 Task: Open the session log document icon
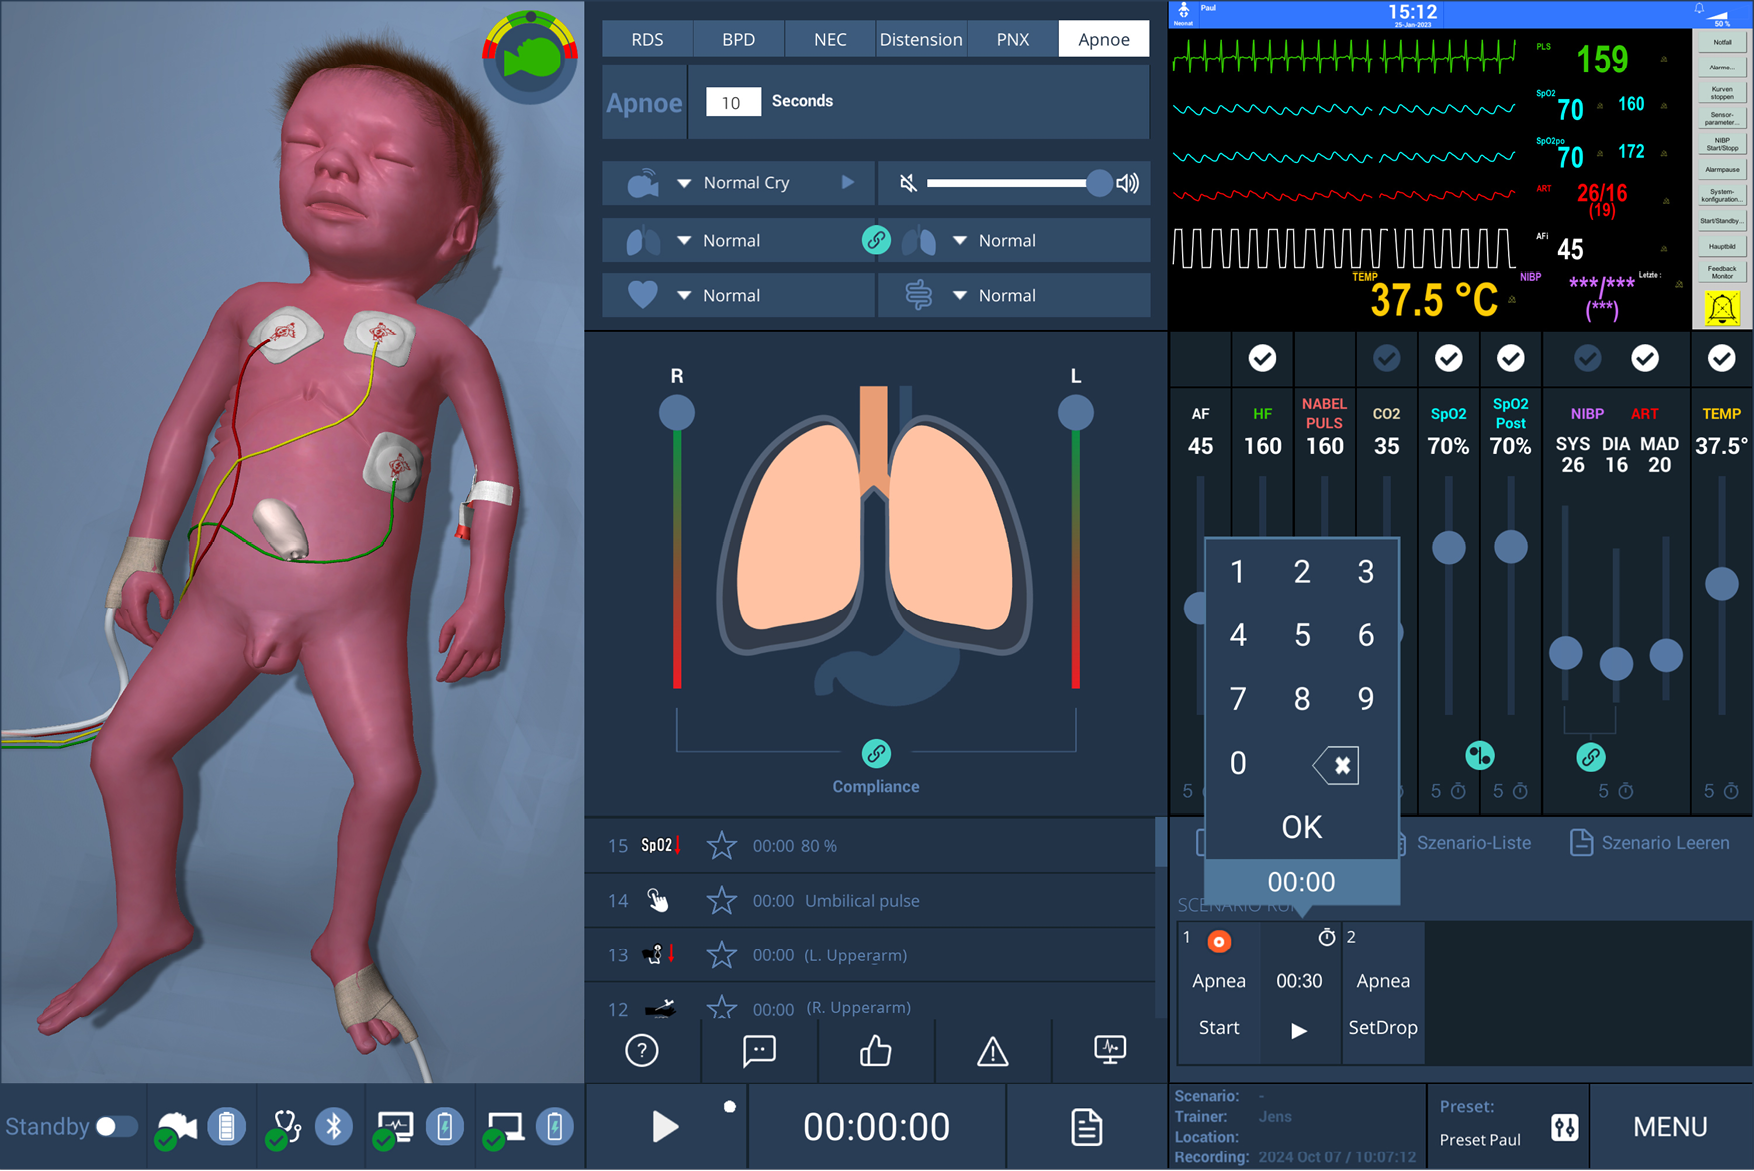(1086, 1127)
